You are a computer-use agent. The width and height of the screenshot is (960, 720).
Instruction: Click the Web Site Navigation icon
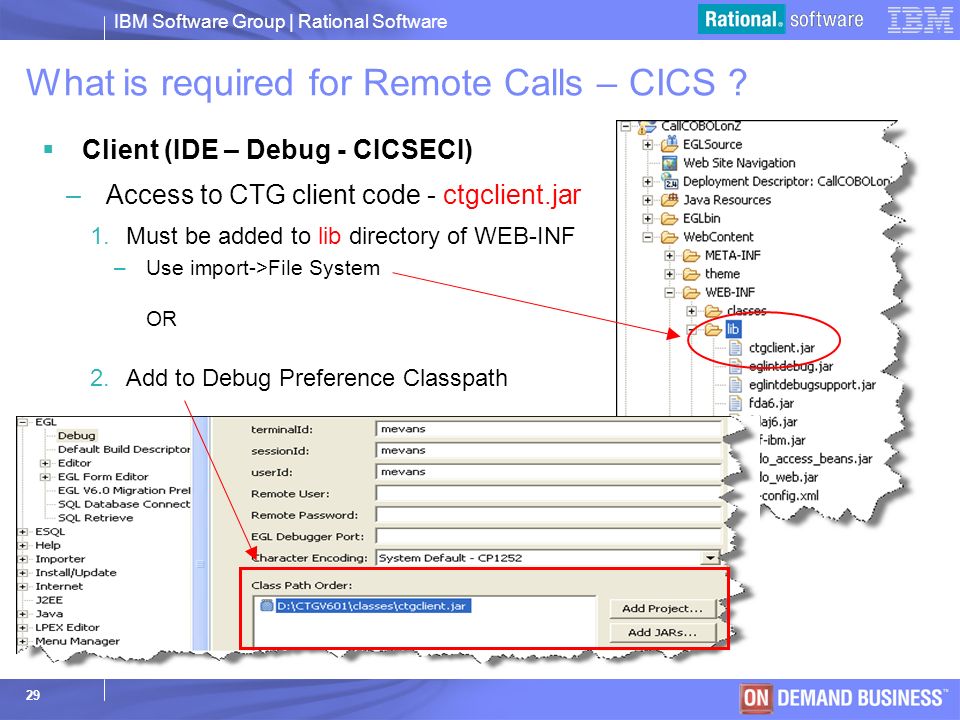pos(669,163)
